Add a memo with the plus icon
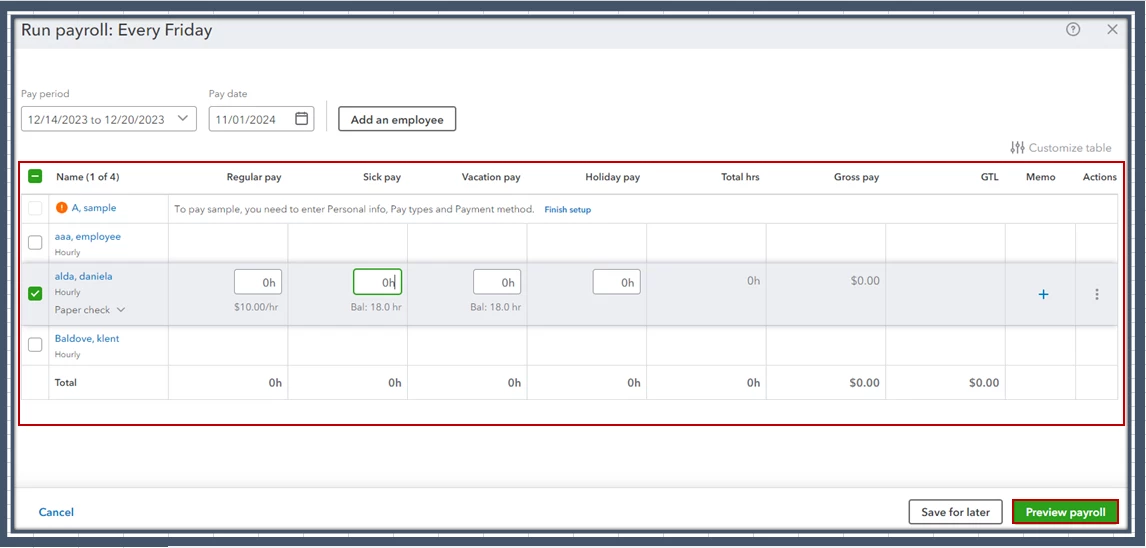Image resolution: width=1146 pixels, height=548 pixels. 1044,294
